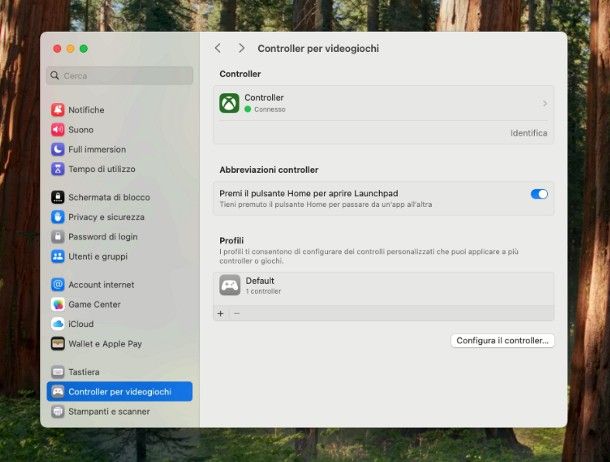This screenshot has width=610, height=462.
Task: Click the Game Center colorful icon
Action: click(58, 304)
